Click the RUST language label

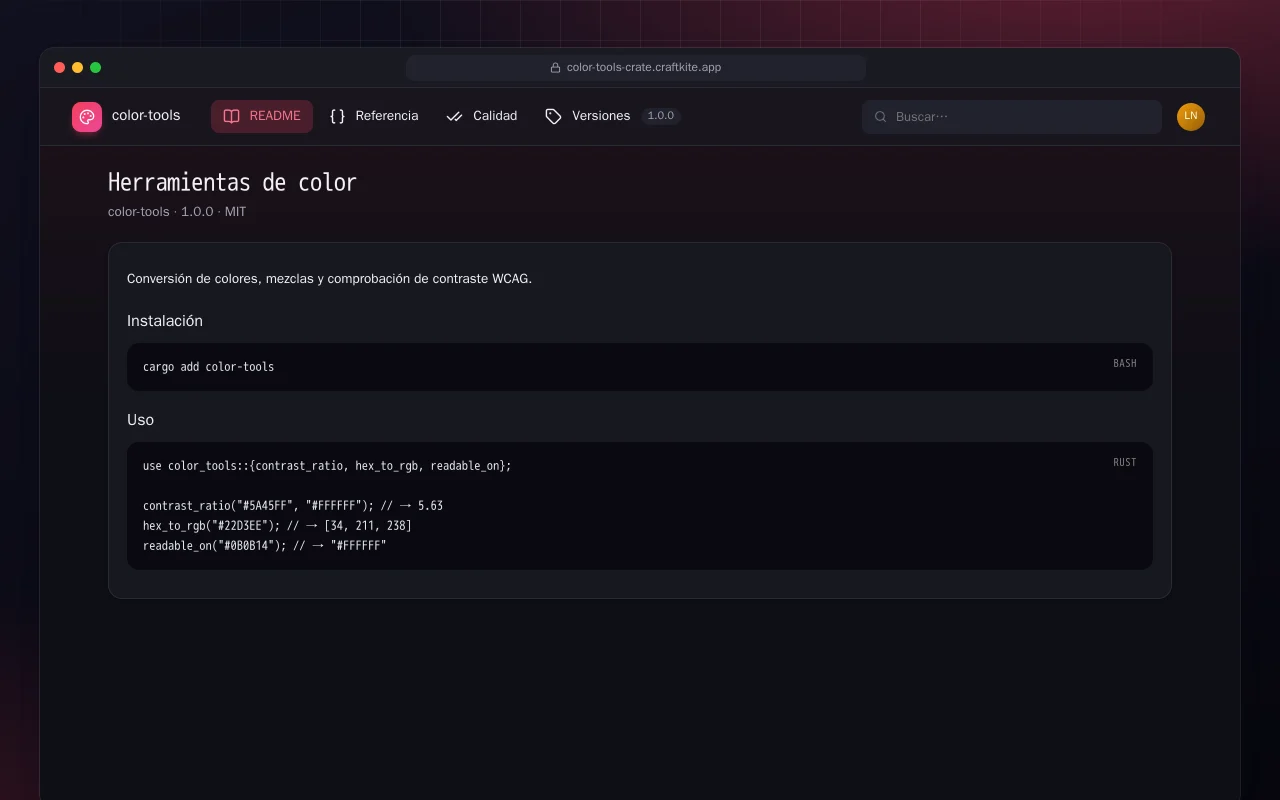point(1125,462)
